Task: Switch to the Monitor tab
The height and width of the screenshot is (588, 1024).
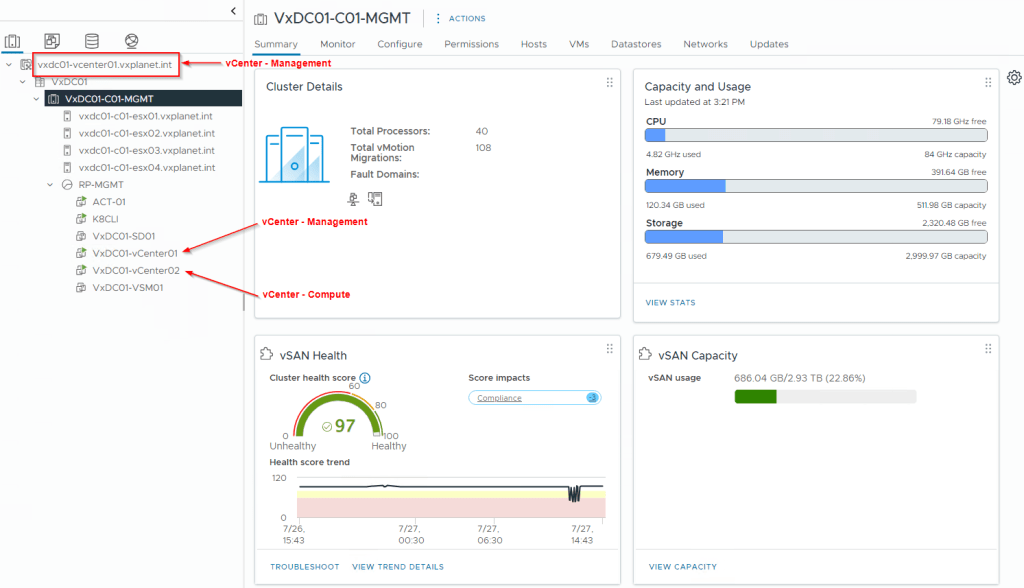Action: tap(338, 44)
